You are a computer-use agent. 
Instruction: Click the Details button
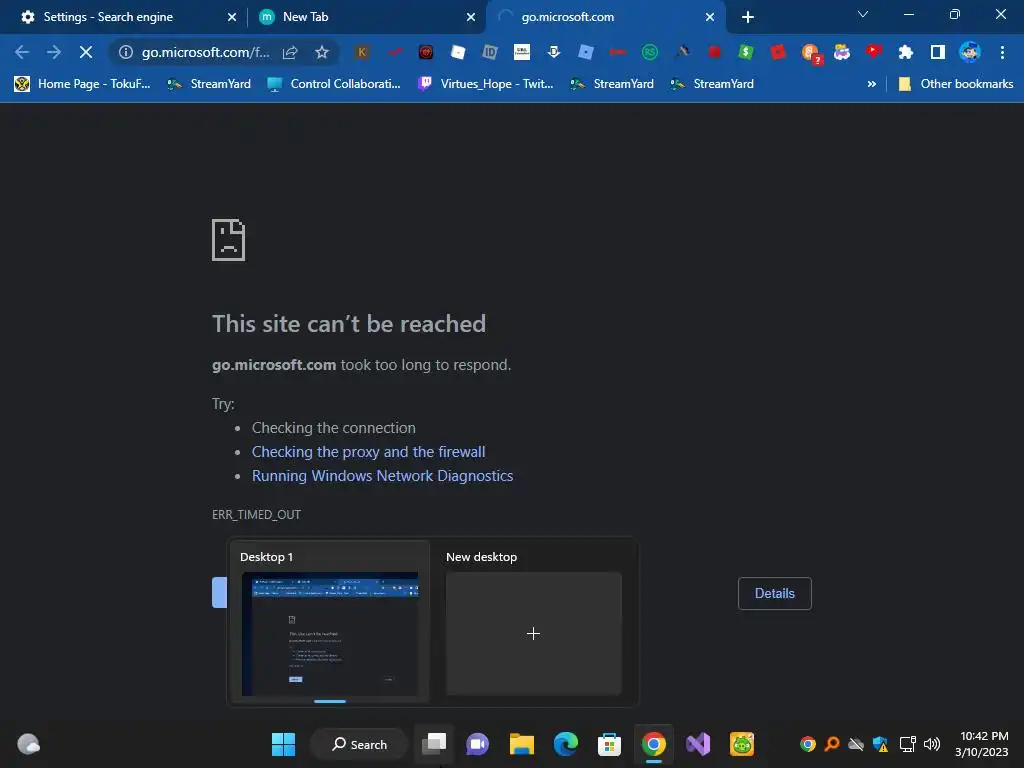click(x=775, y=594)
